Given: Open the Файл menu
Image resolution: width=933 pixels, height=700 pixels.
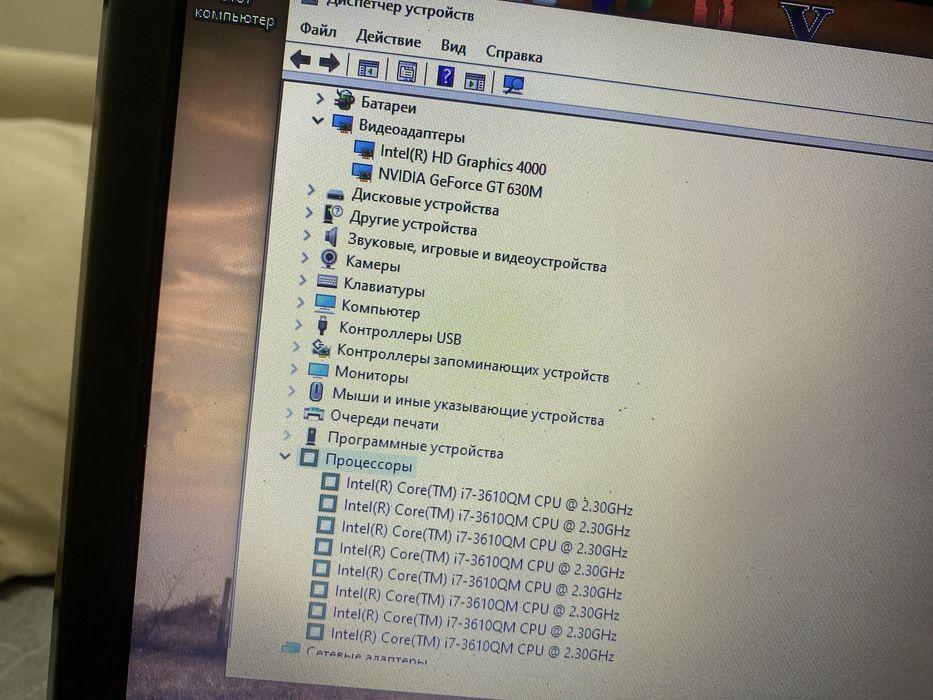Looking at the screenshot, I should [318, 29].
